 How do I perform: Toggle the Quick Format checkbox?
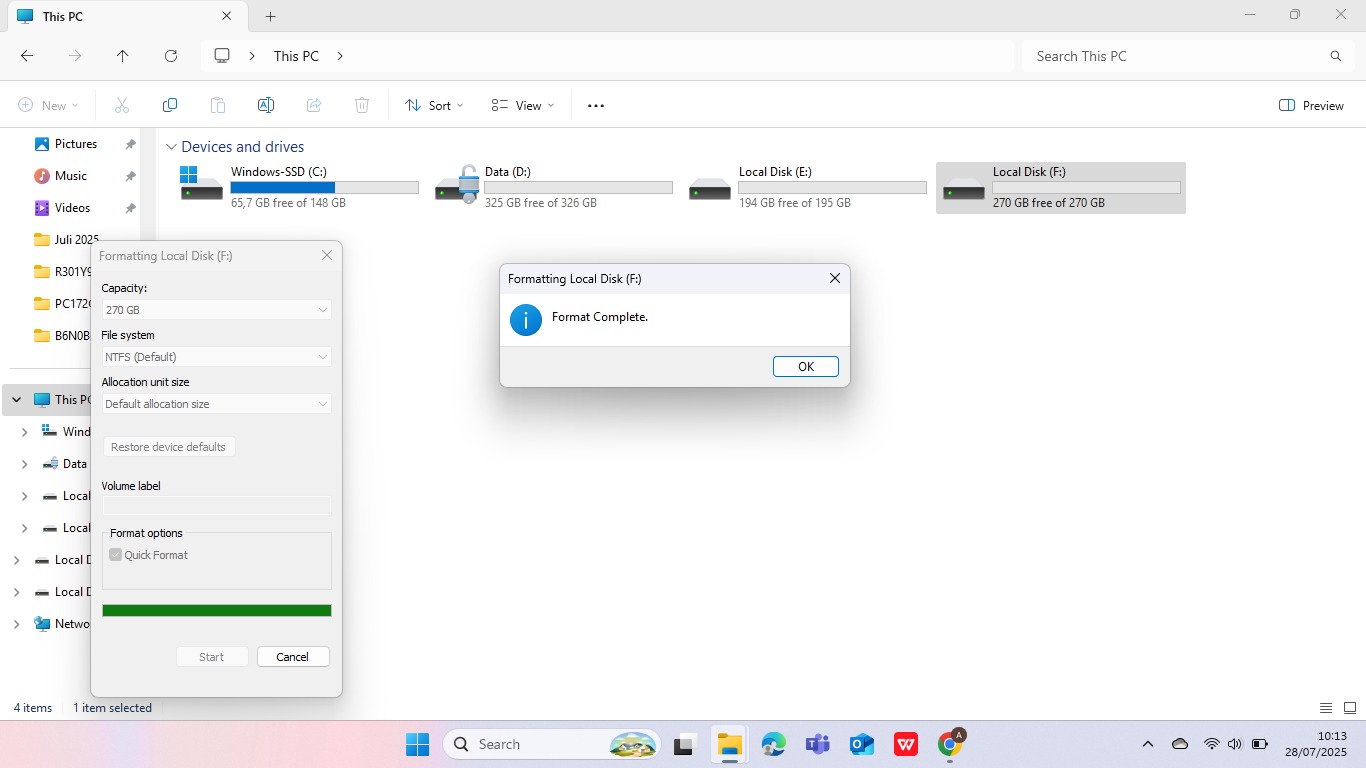click(x=116, y=555)
